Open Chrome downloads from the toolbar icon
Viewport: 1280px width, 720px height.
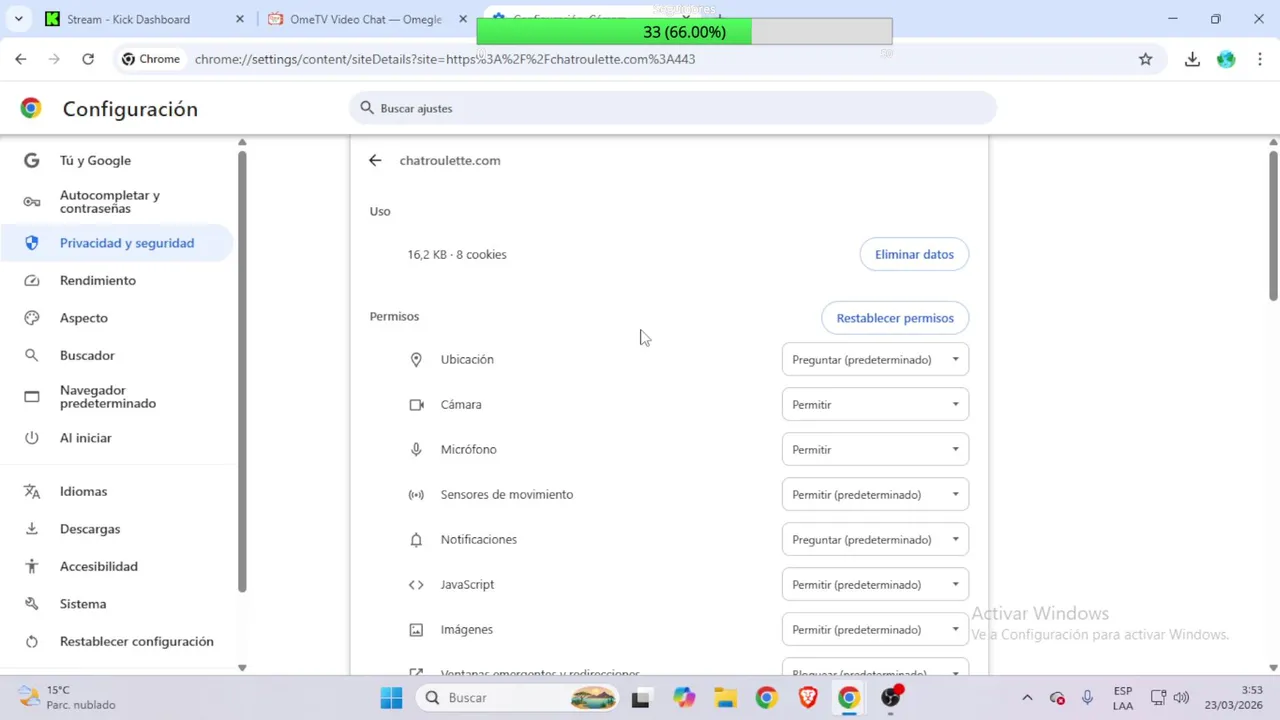tap(1192, 59)
